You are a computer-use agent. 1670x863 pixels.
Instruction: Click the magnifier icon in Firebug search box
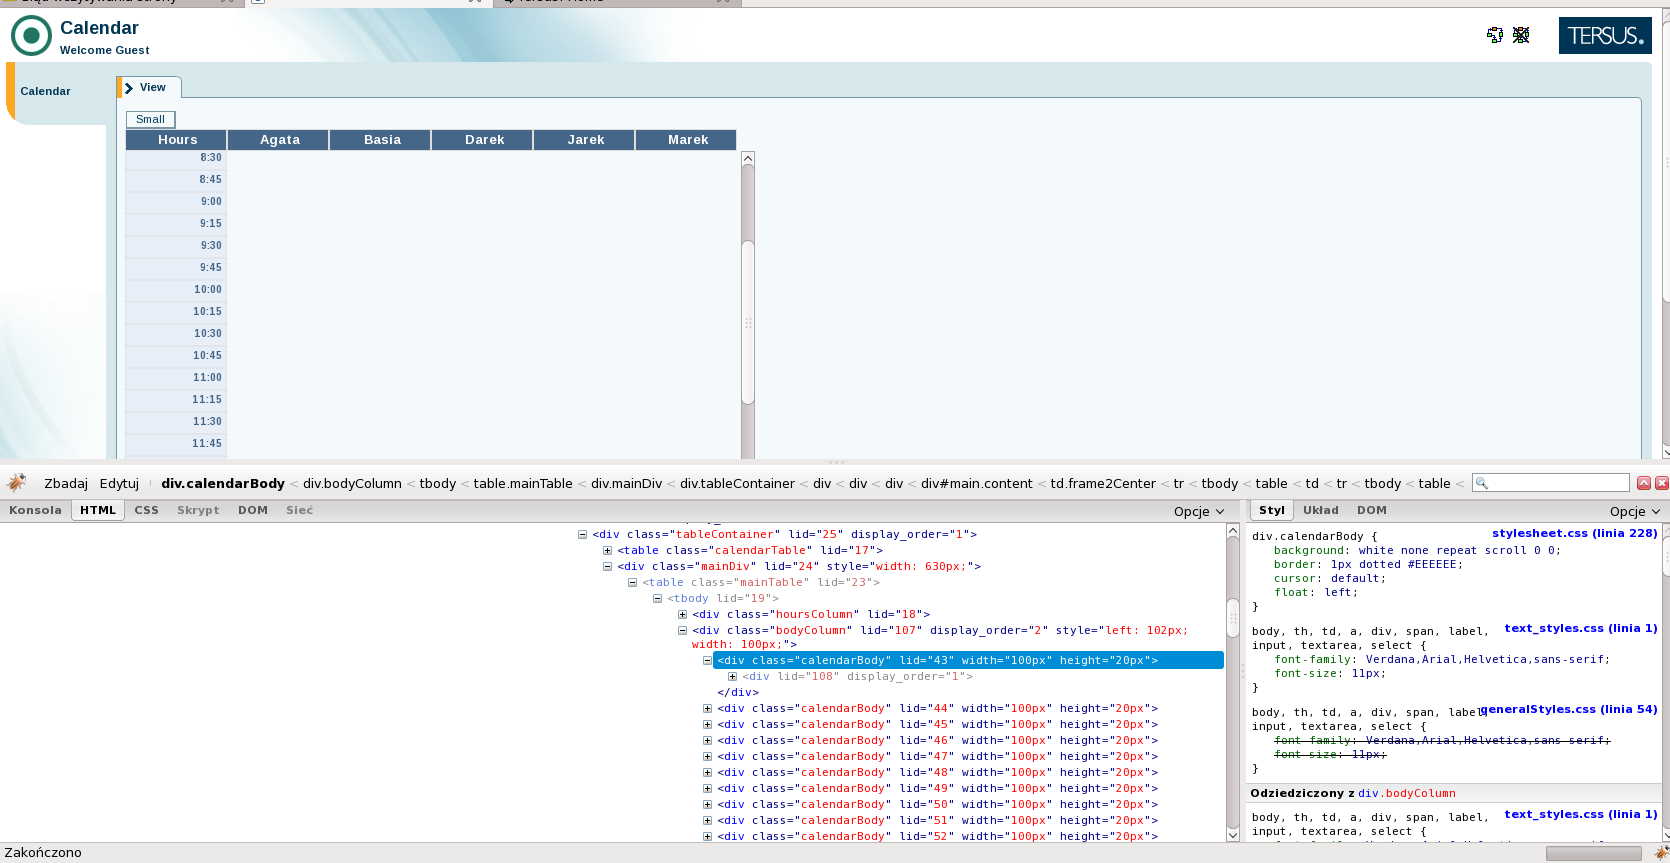point(1482,483)
